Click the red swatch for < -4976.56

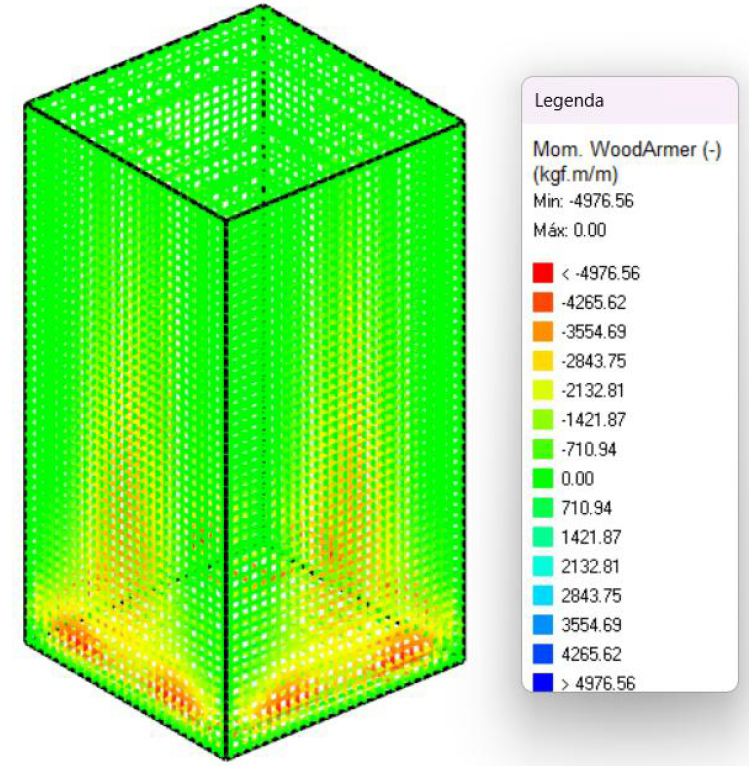[543, 273]
